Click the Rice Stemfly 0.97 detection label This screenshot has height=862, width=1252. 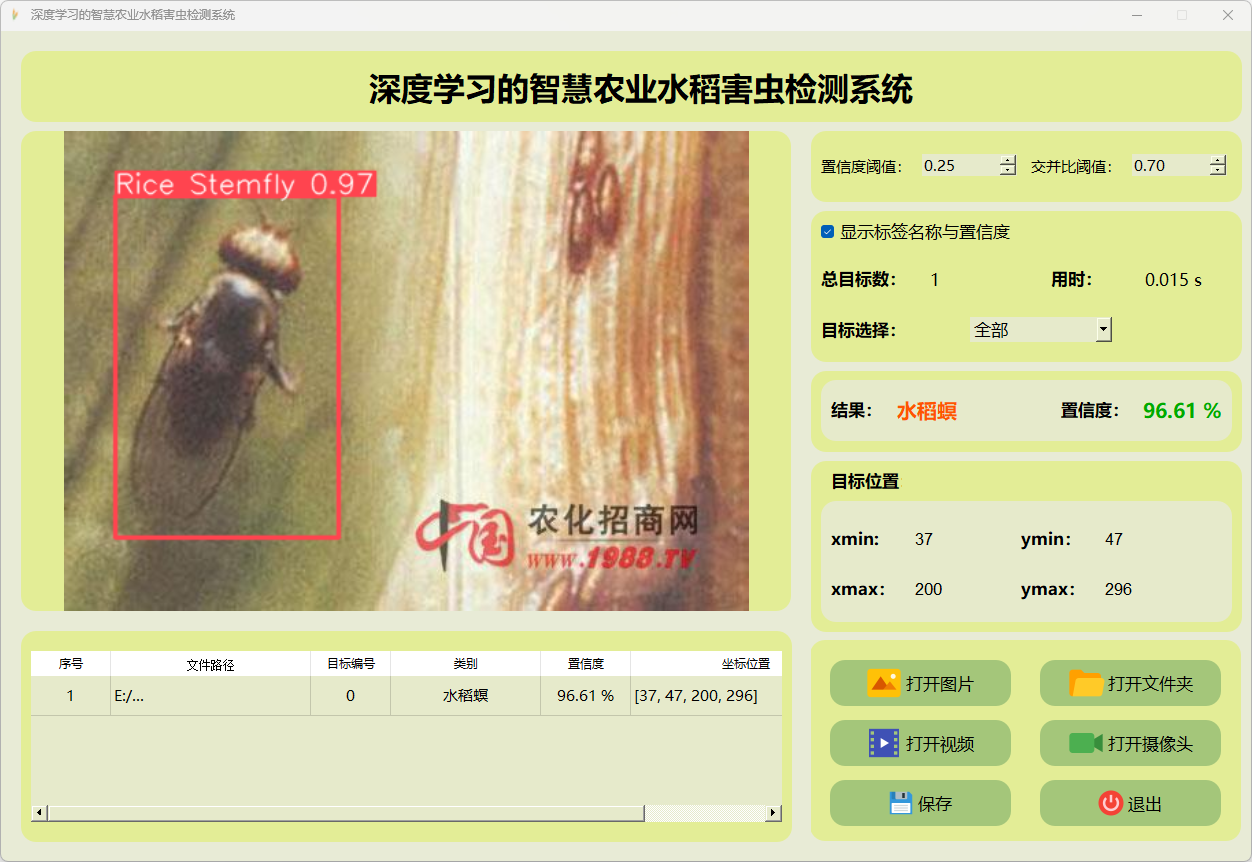[245, 184]
